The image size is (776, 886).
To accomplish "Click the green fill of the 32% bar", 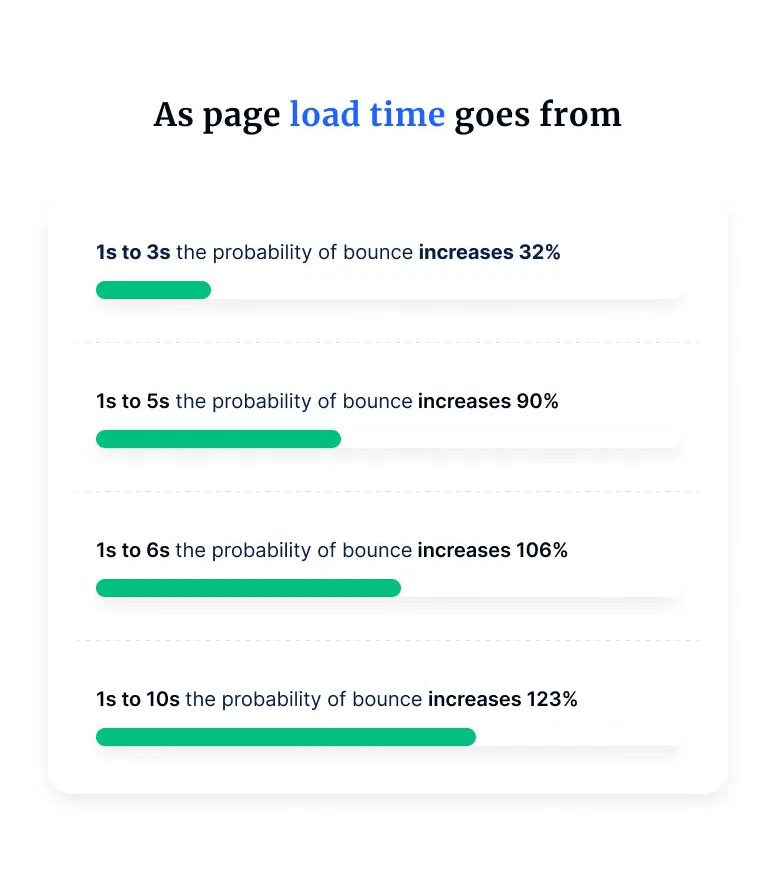I will click(x=153, y=290).
